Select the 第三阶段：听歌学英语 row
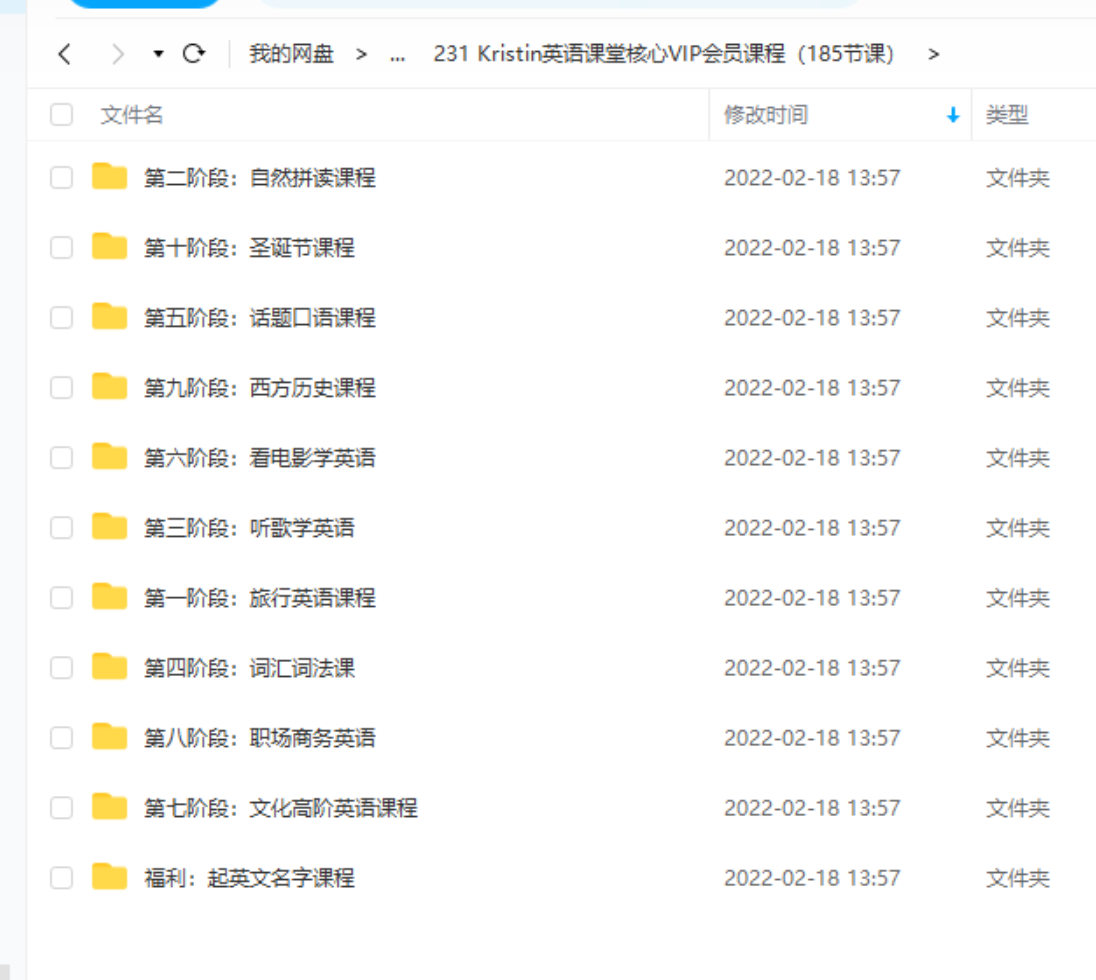Viewport: 1096px width, 980px height. (x=561, y=528)
